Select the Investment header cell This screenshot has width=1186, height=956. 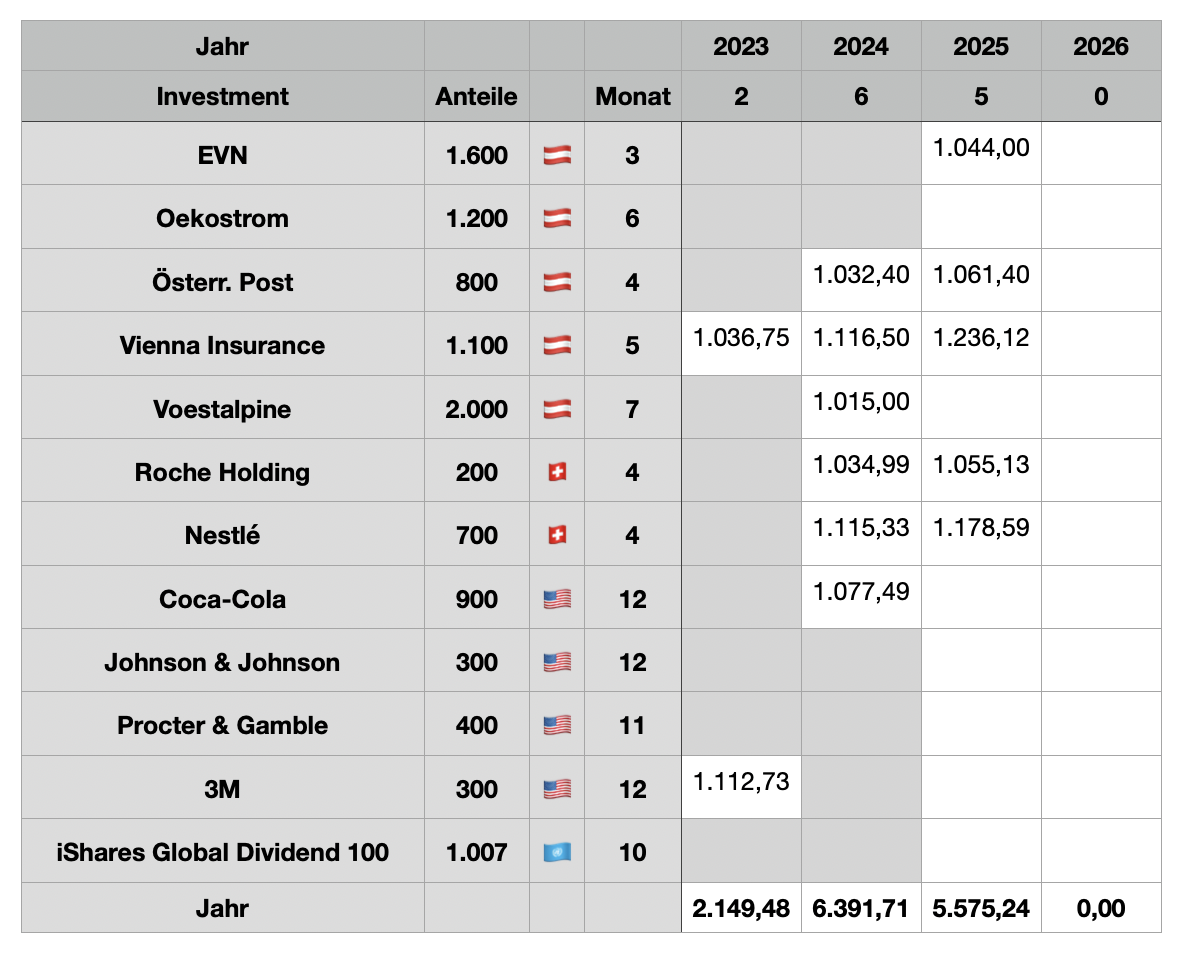pyautogui.click(x=222, y=97)
